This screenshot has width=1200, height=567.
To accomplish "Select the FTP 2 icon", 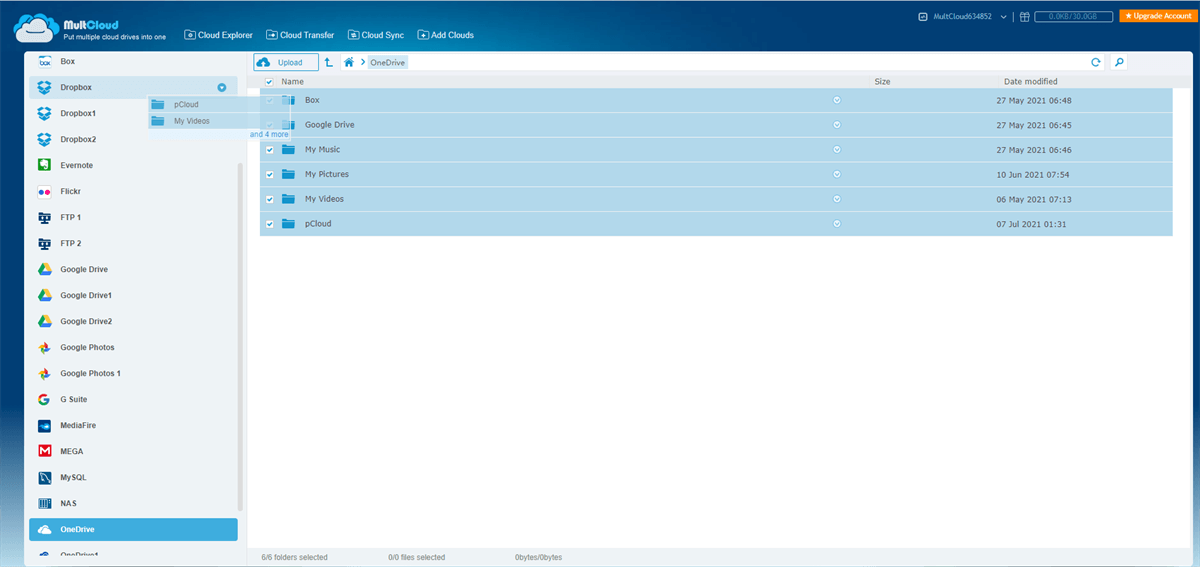I will coord(44,243).
